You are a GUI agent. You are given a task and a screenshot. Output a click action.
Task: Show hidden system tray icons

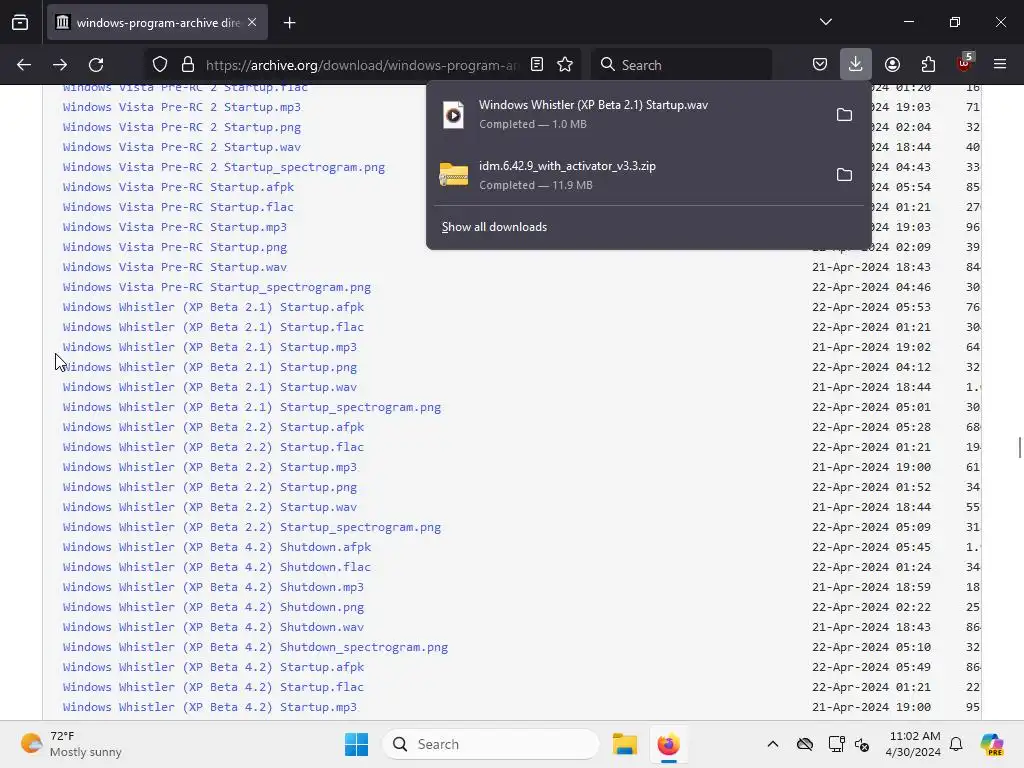tap(773, 744)
